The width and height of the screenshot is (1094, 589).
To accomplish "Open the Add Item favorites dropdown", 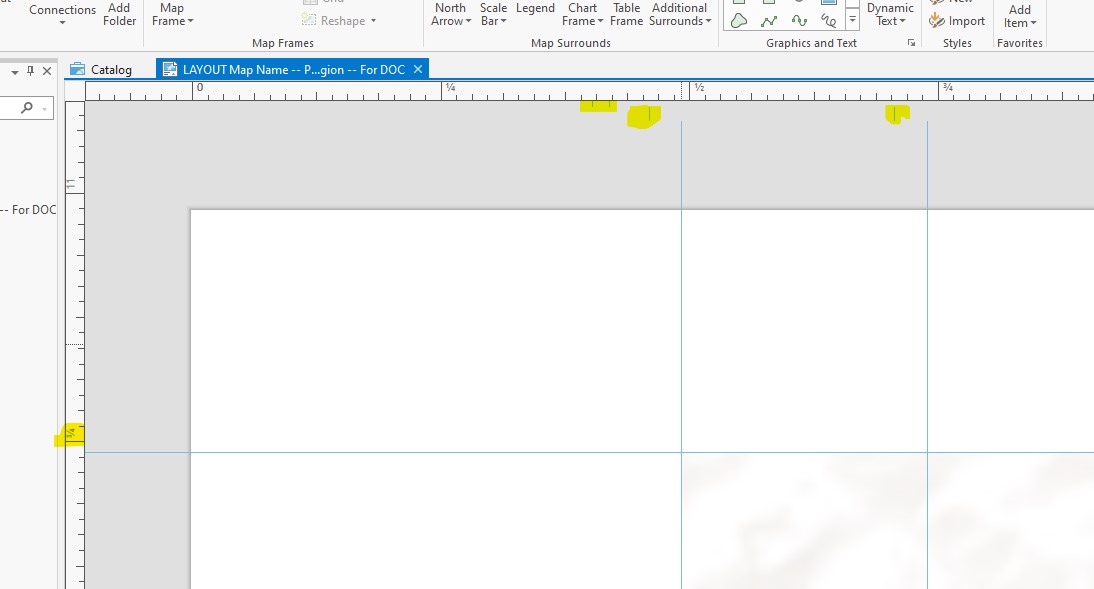I will (1019, 16).
